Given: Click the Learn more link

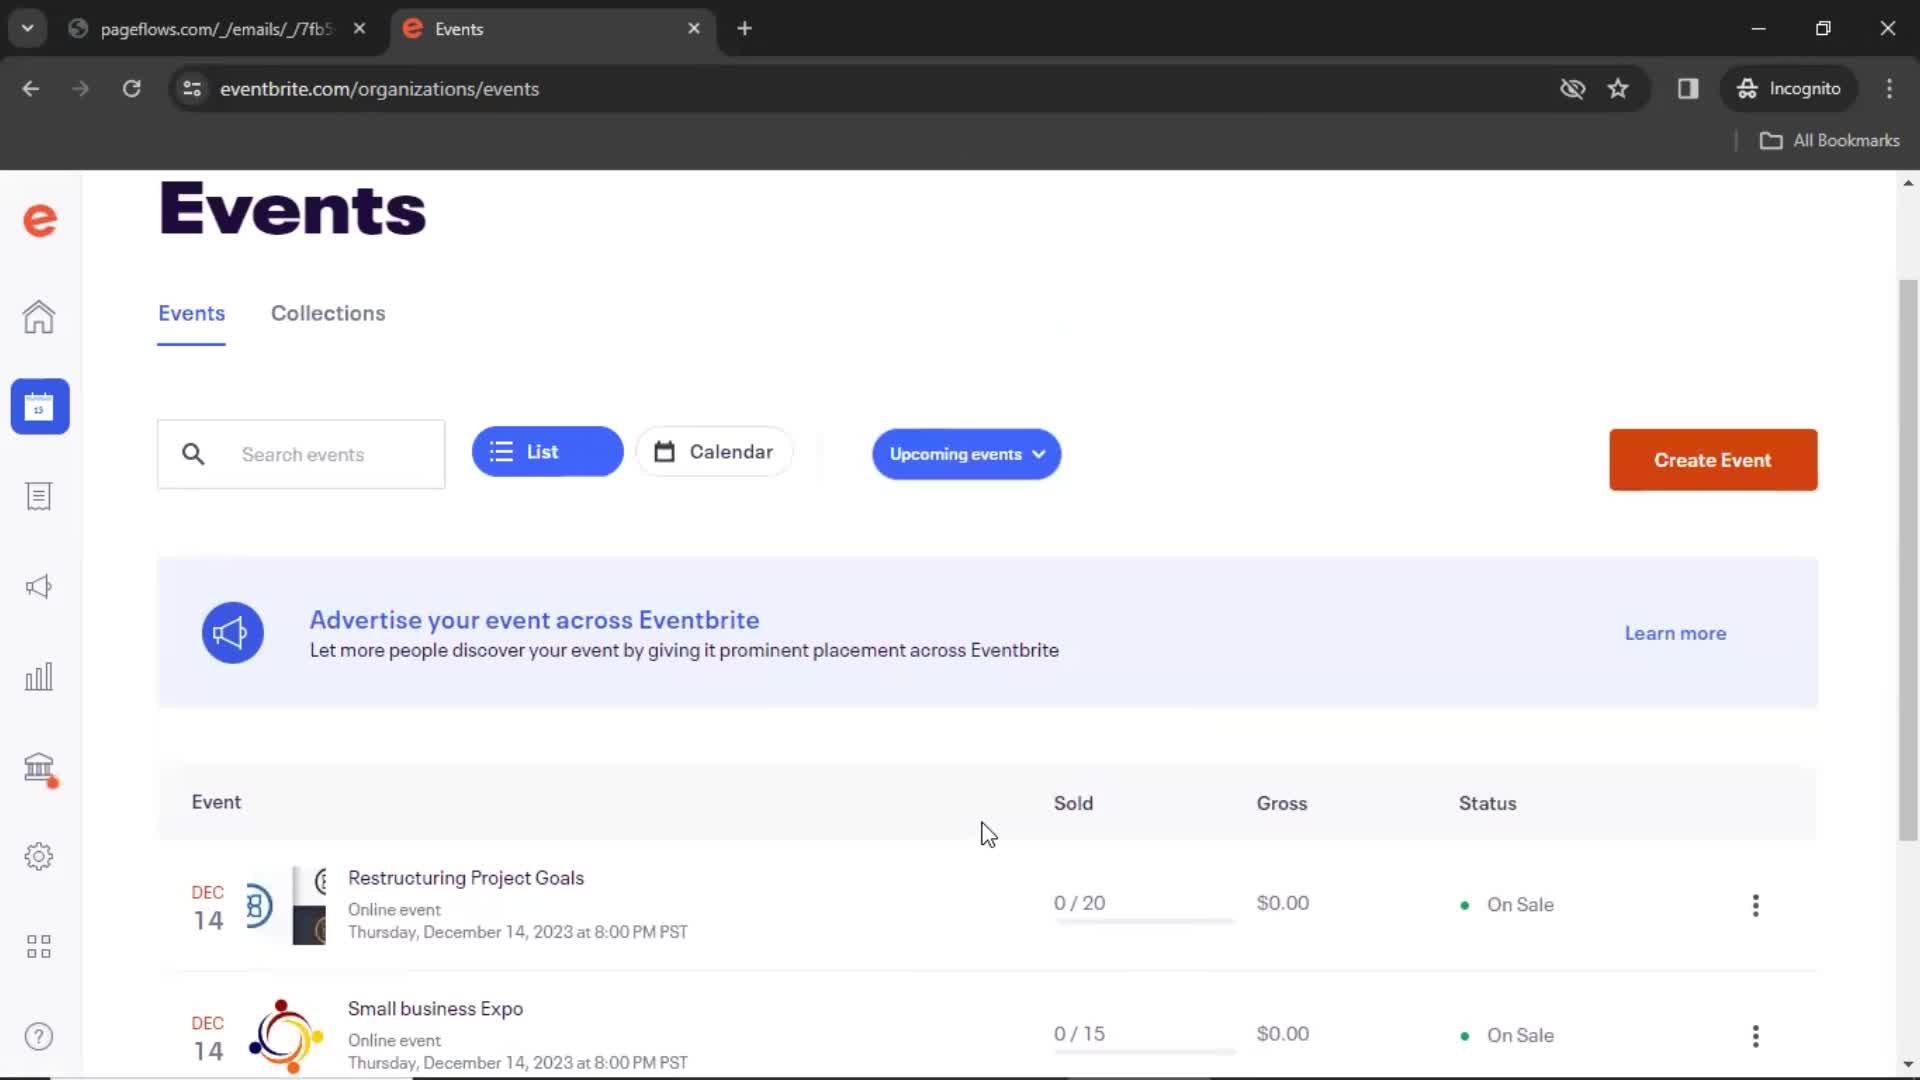Looking at the screenshot, I should point(1675,633).
